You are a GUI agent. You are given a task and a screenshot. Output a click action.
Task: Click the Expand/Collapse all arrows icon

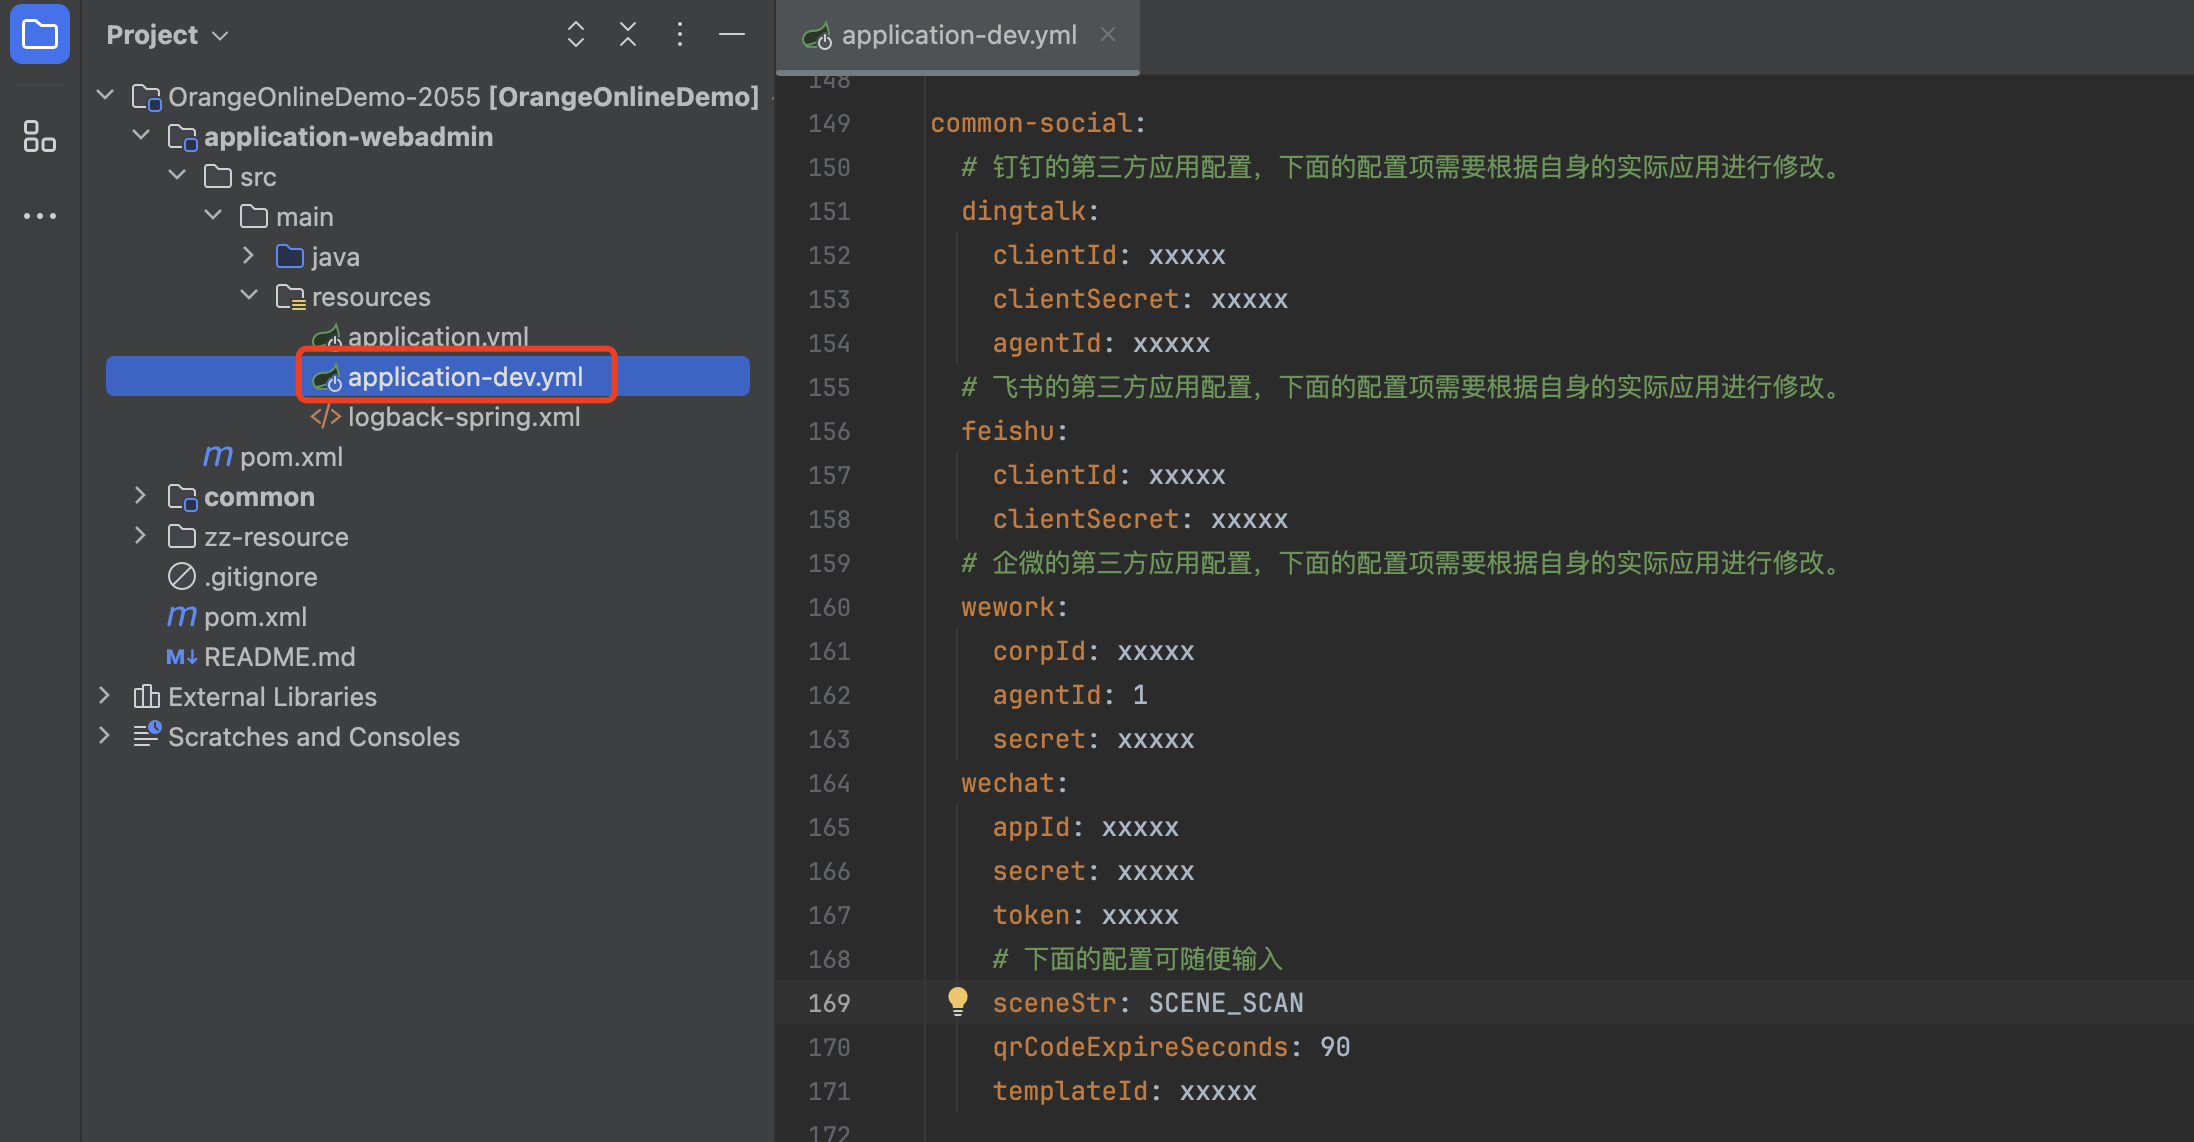[576, 35]
